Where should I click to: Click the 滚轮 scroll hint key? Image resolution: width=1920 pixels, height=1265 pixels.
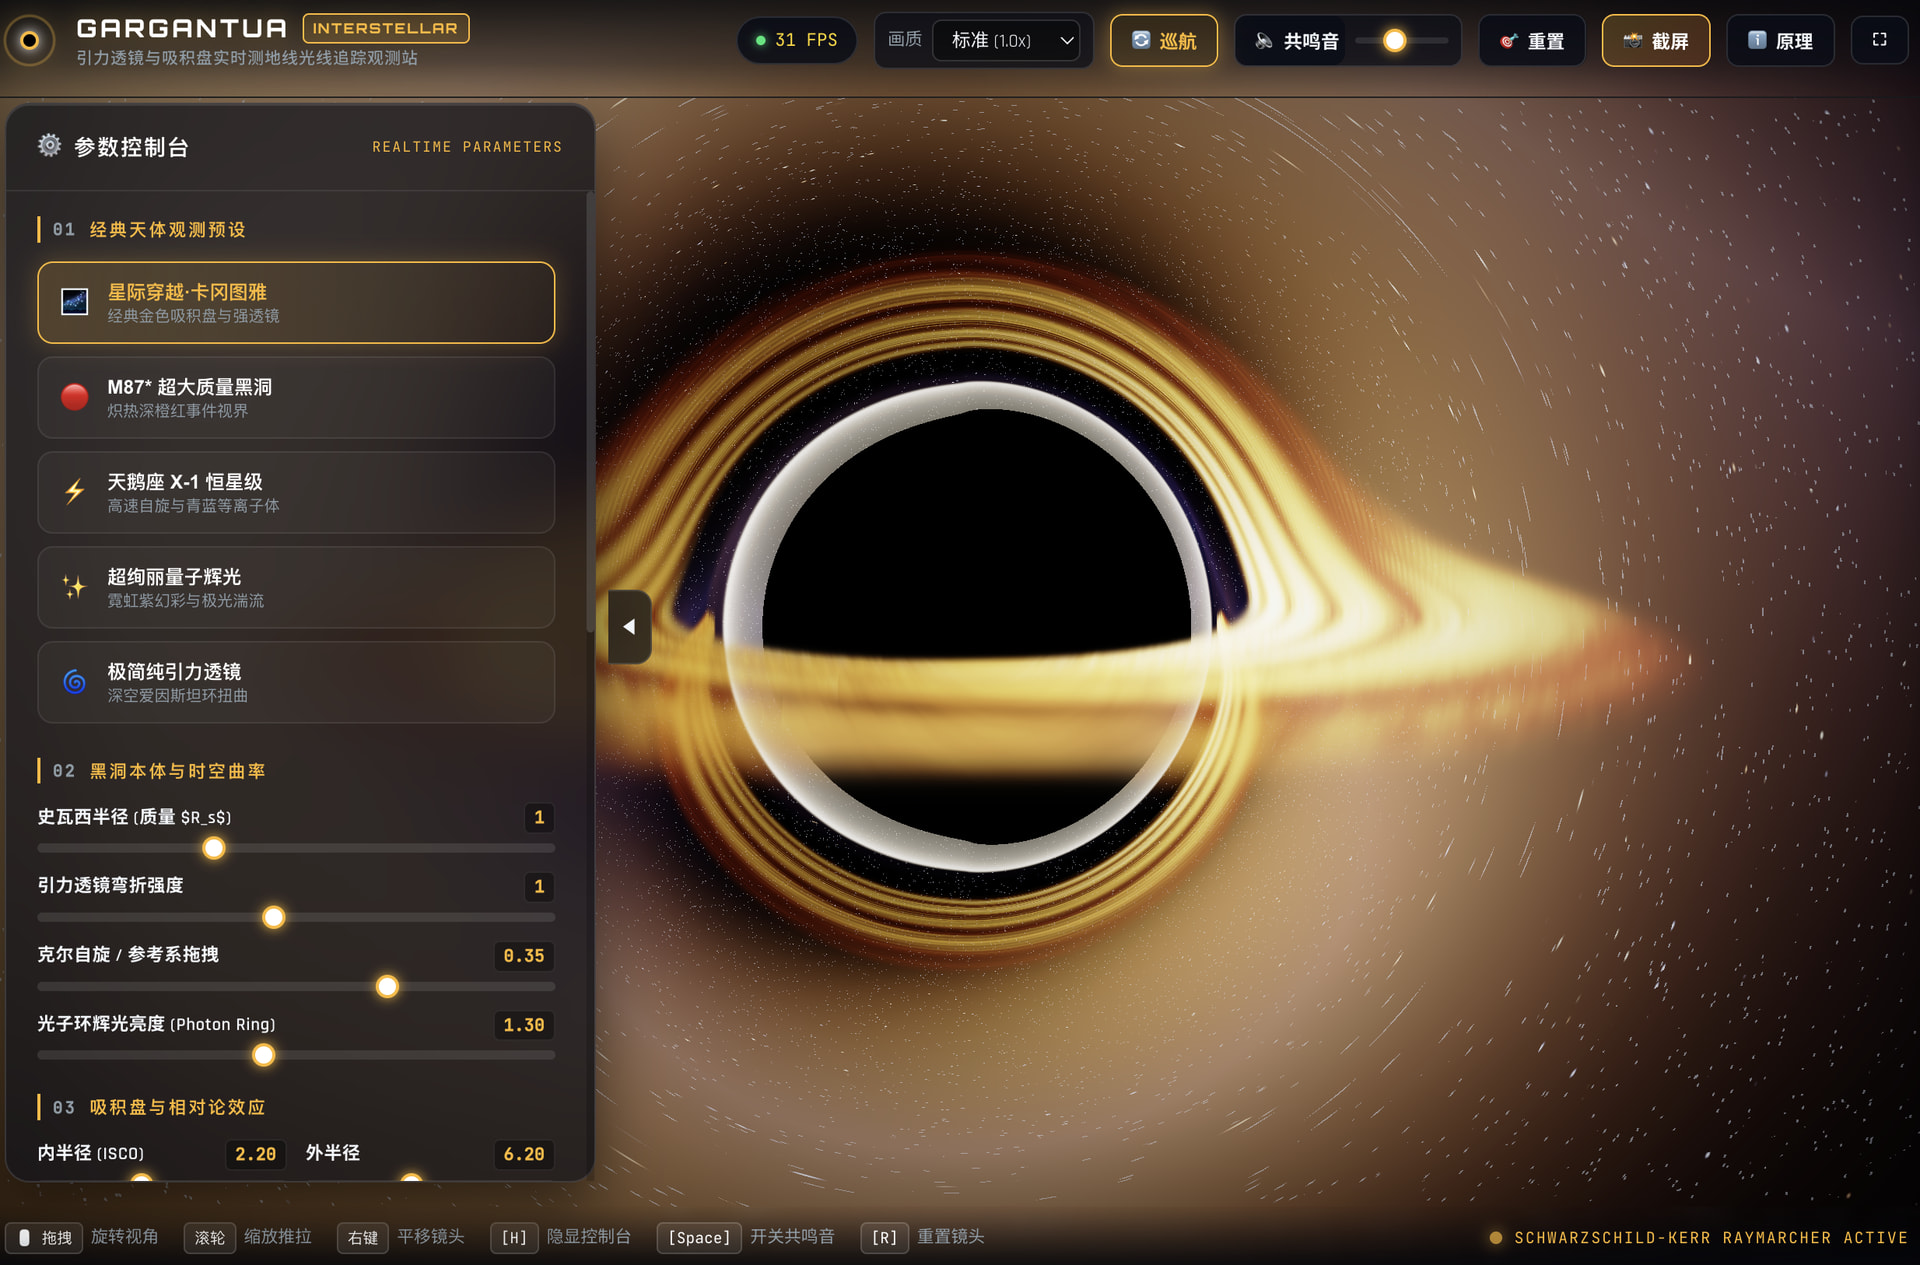coord(209,1237)
